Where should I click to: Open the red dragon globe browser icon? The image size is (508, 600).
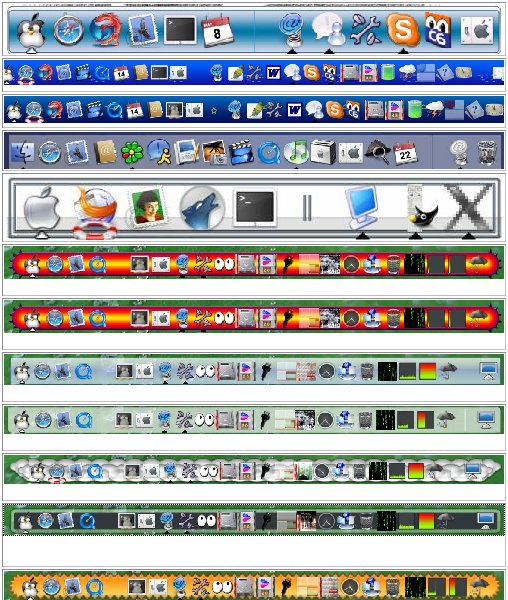105,30
